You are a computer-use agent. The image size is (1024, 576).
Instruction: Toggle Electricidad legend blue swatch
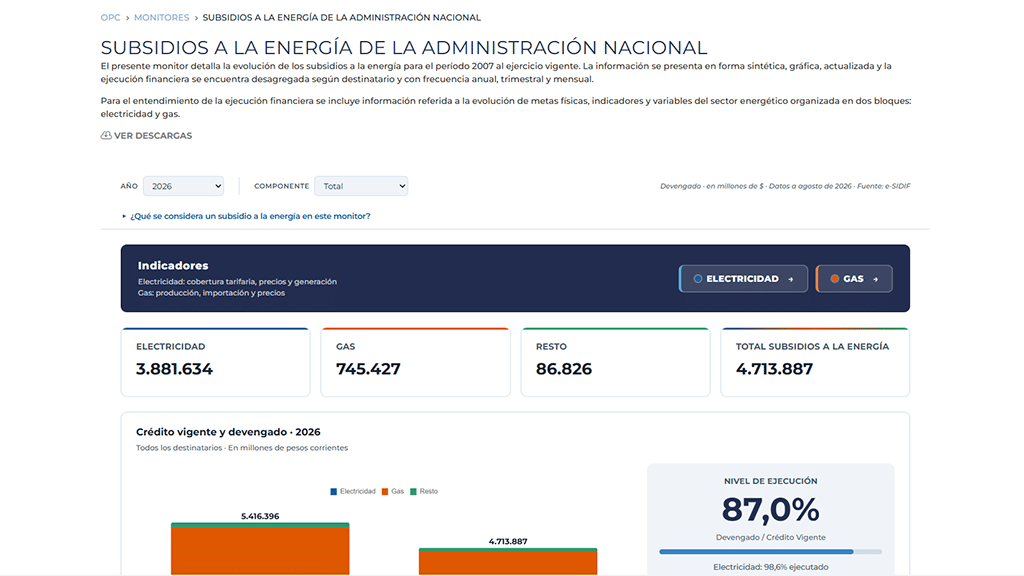334,492
